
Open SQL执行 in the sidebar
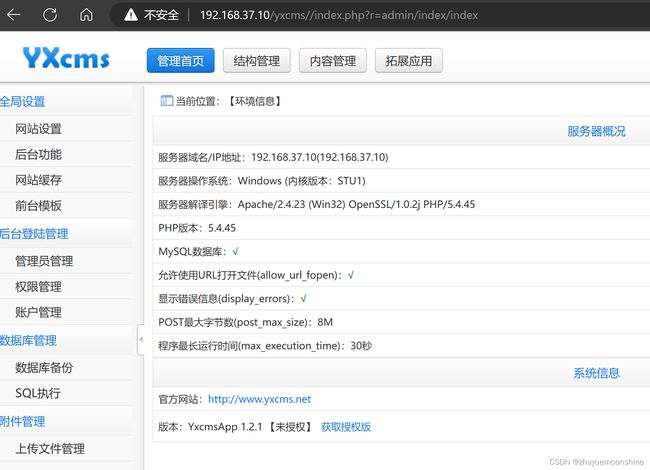(38, 393)
